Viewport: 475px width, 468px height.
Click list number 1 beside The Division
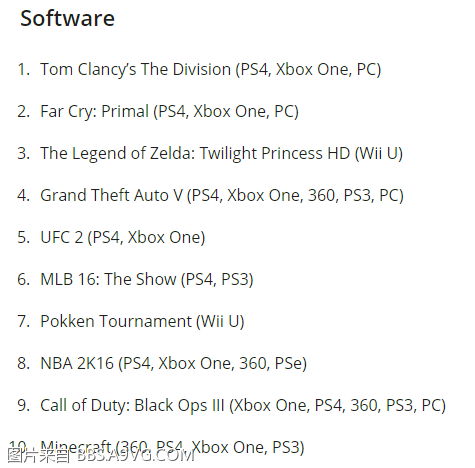[24, 70]
